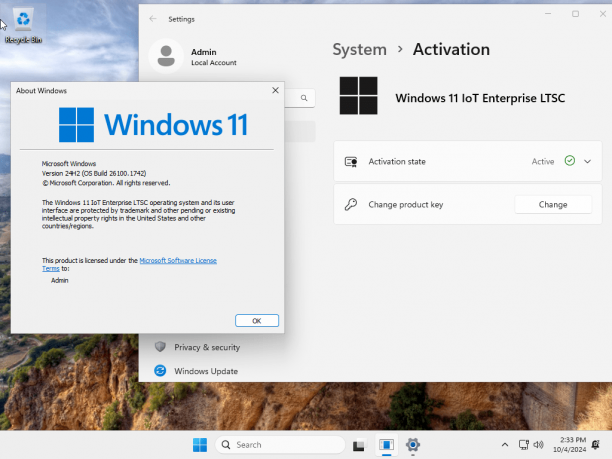Viewport: 612px width, 459px height.
Task: Click the black Windows logo in Activation
Action: [358, 96]
